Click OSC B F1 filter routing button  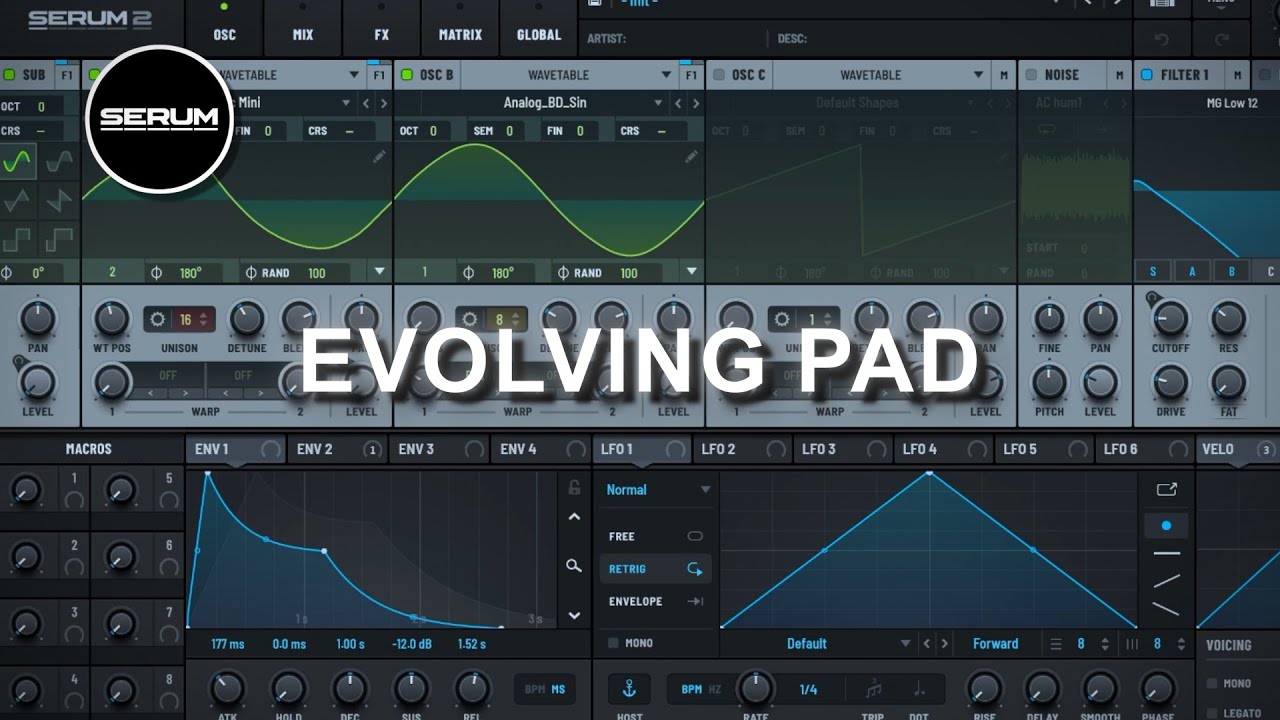pyautogui.click(x=691, y=75)
